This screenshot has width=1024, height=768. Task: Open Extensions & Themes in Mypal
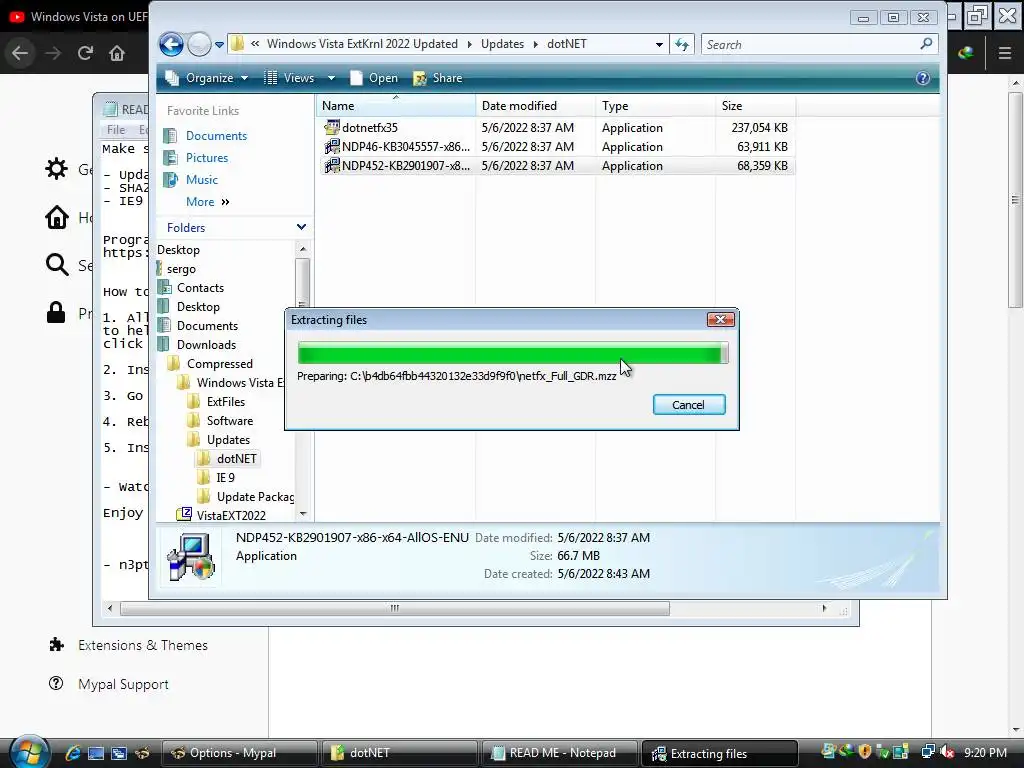tap(142, 645)
